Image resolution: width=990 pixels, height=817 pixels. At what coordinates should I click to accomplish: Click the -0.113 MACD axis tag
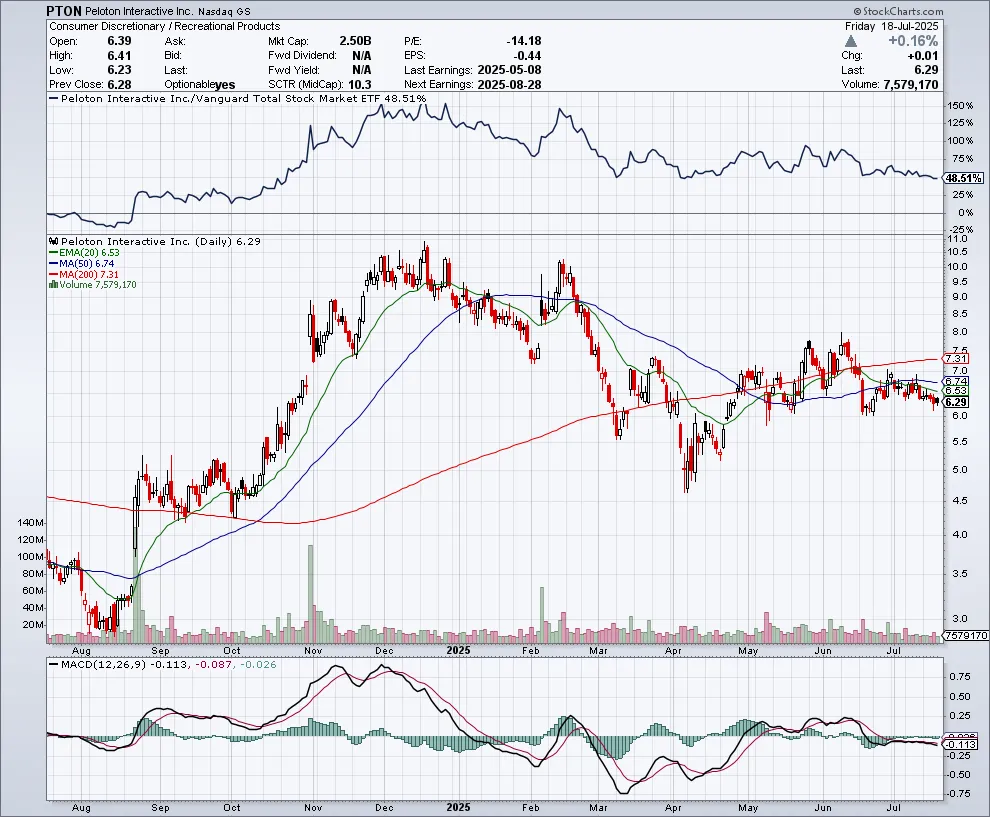958,744
